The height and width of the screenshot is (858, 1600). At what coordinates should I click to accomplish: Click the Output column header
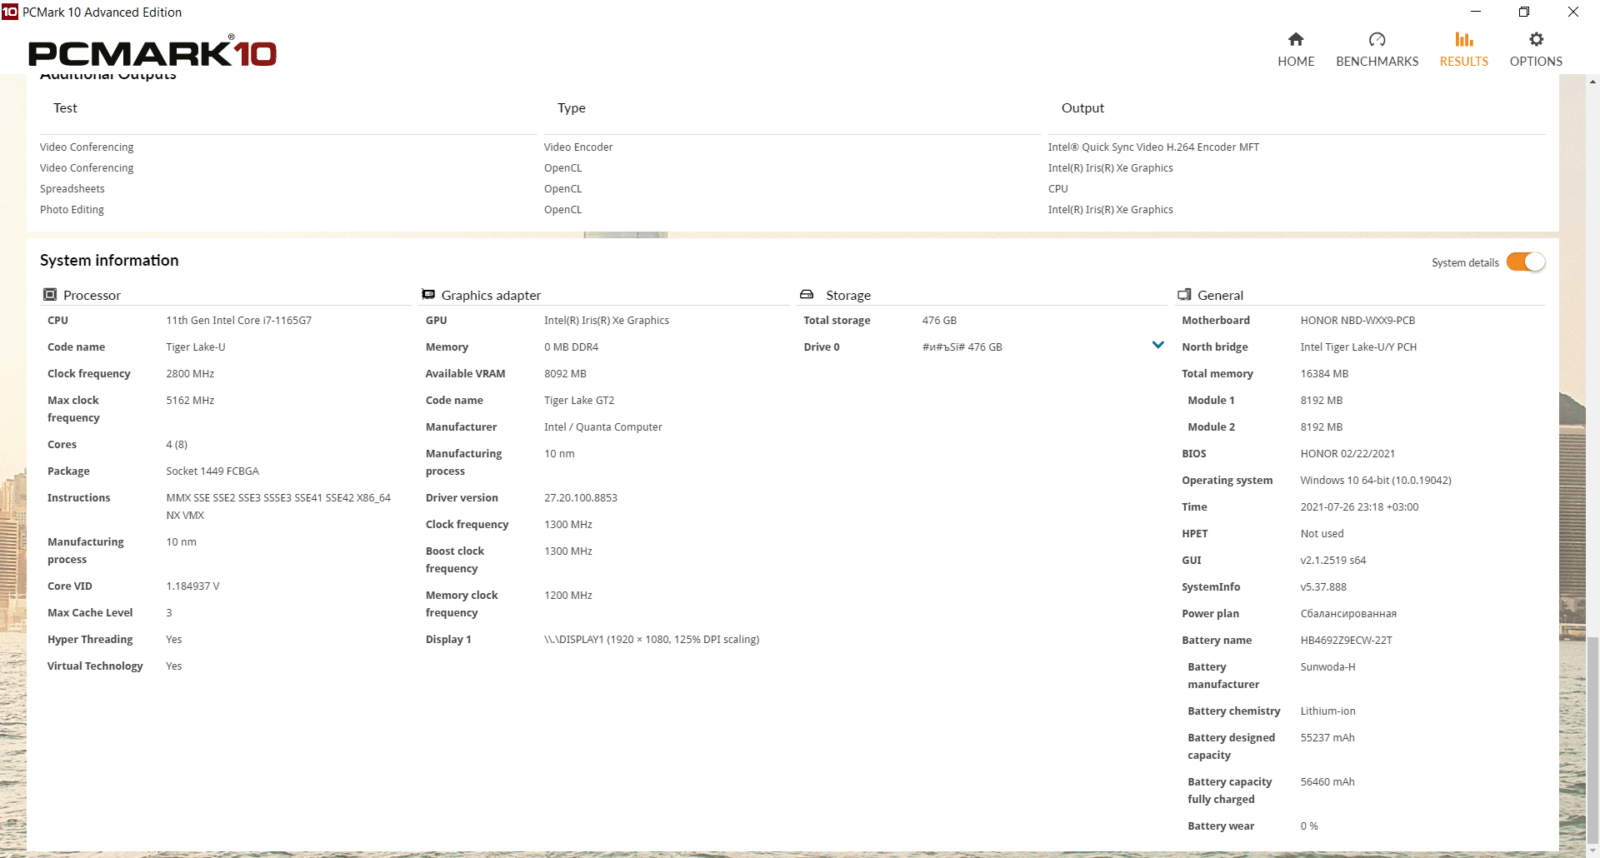1083,108
